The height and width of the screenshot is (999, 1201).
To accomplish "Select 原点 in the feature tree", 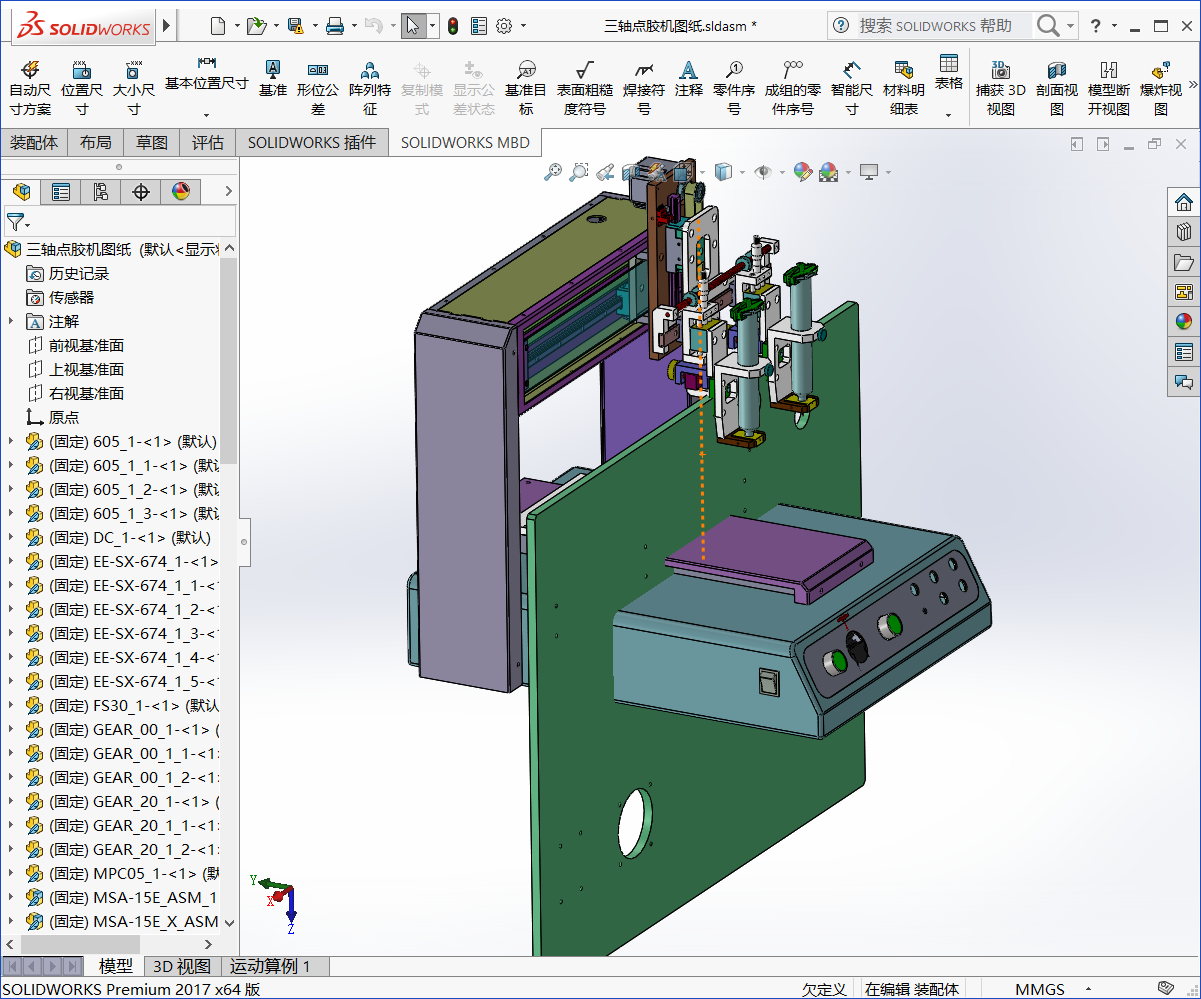I will click(x=64, y=417).
